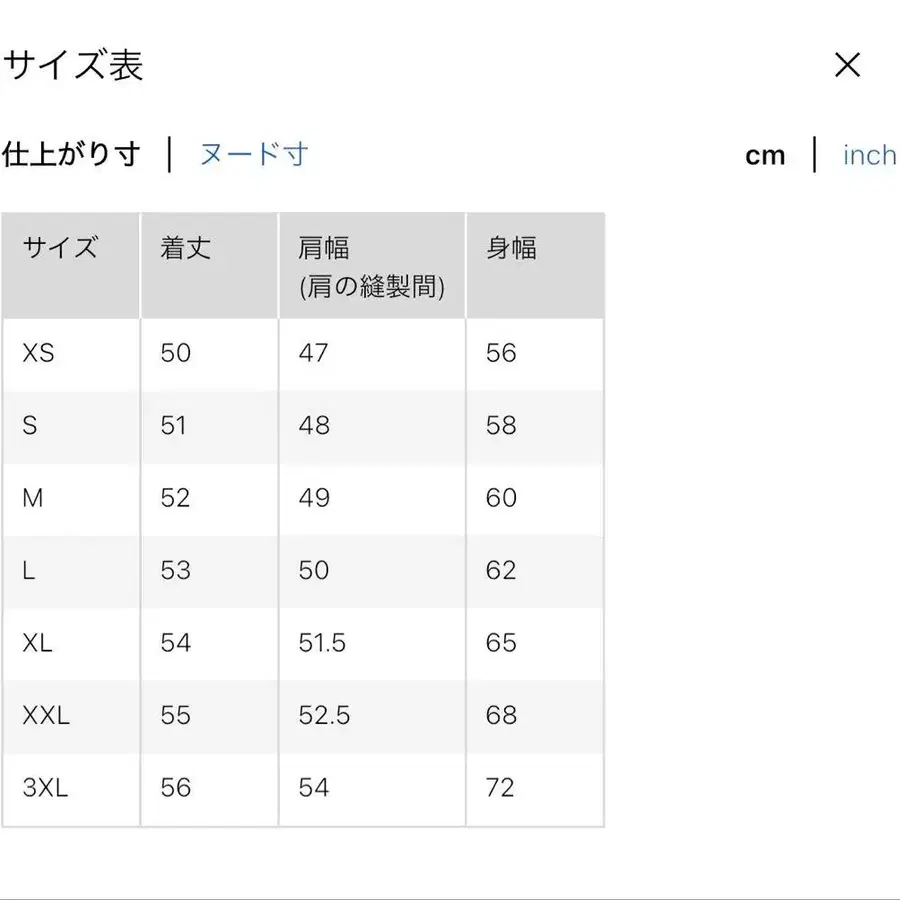Select the S size row
900x900 pixels.
pos(70,426)
